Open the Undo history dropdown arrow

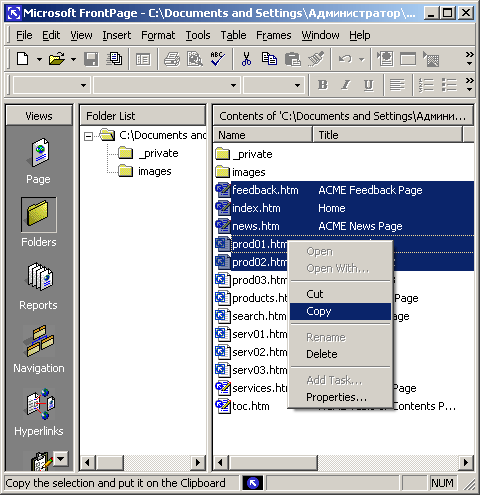pos(362,60)
